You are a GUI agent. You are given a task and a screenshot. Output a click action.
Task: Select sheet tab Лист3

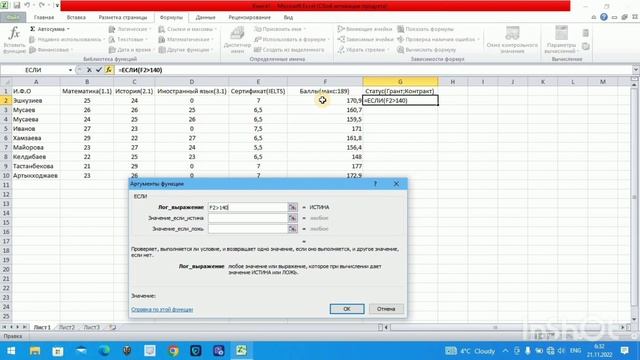[92, 327]
